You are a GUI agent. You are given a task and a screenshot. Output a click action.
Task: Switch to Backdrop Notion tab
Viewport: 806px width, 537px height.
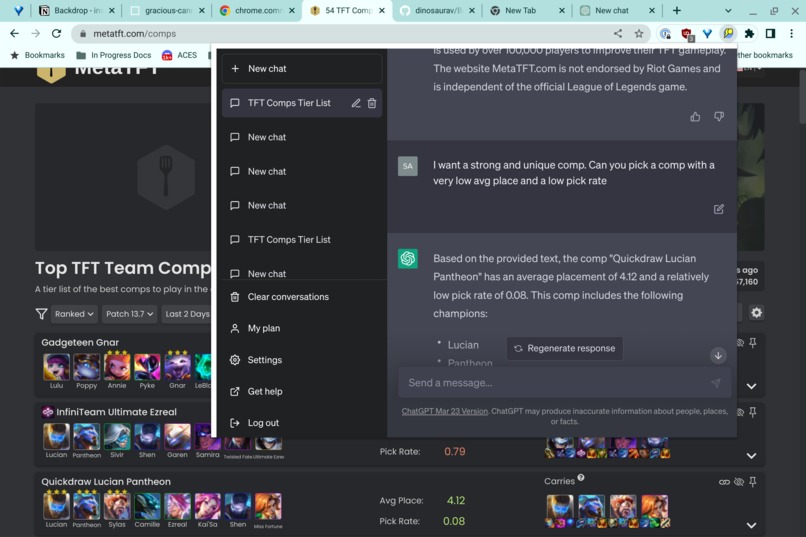click(77, 10)
